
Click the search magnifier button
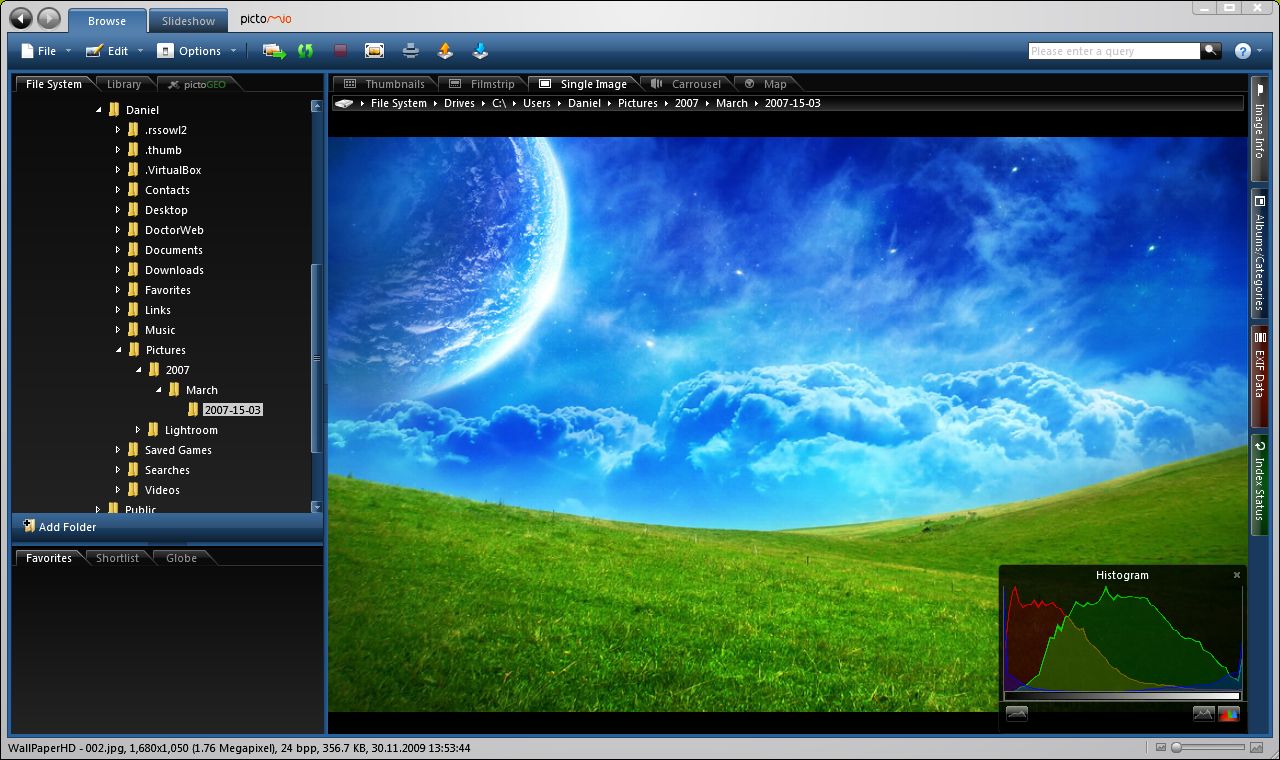[1211, 50]
